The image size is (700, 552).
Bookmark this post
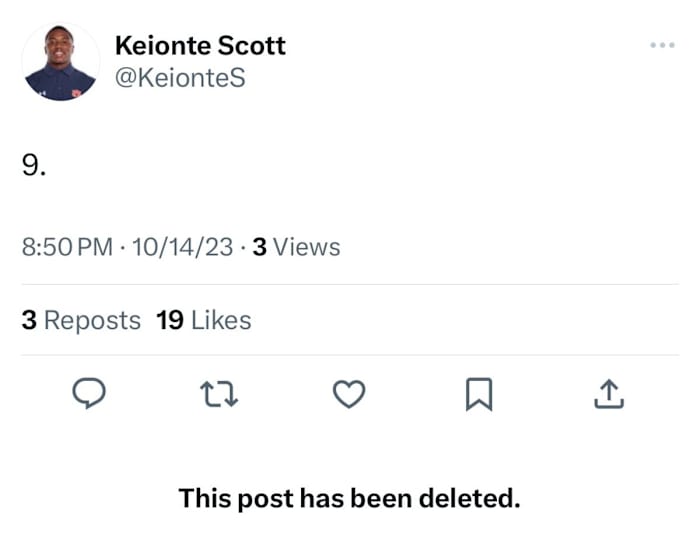coord(479,397)
